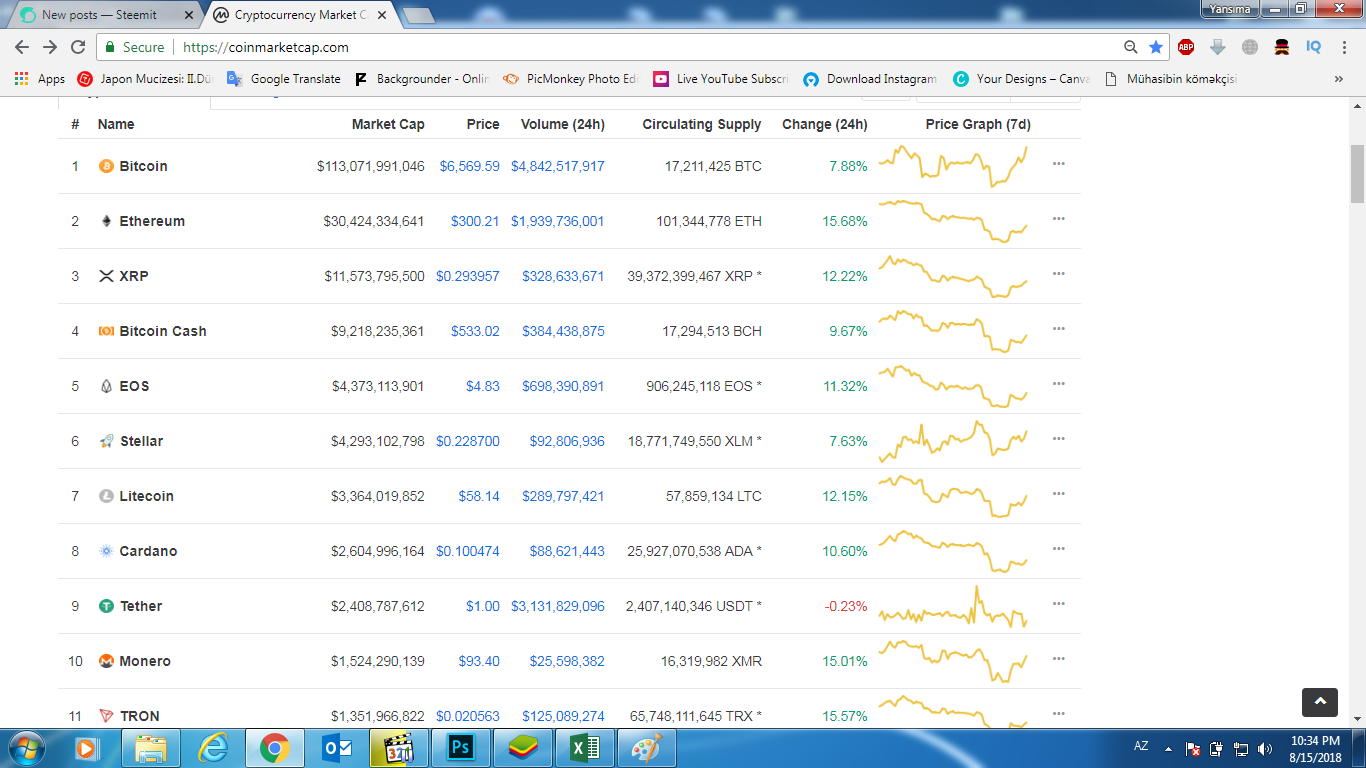This screenshot has height=768, width=1366.
Task: Open the IQ extension icon
Action: (x=1314, y=47)
